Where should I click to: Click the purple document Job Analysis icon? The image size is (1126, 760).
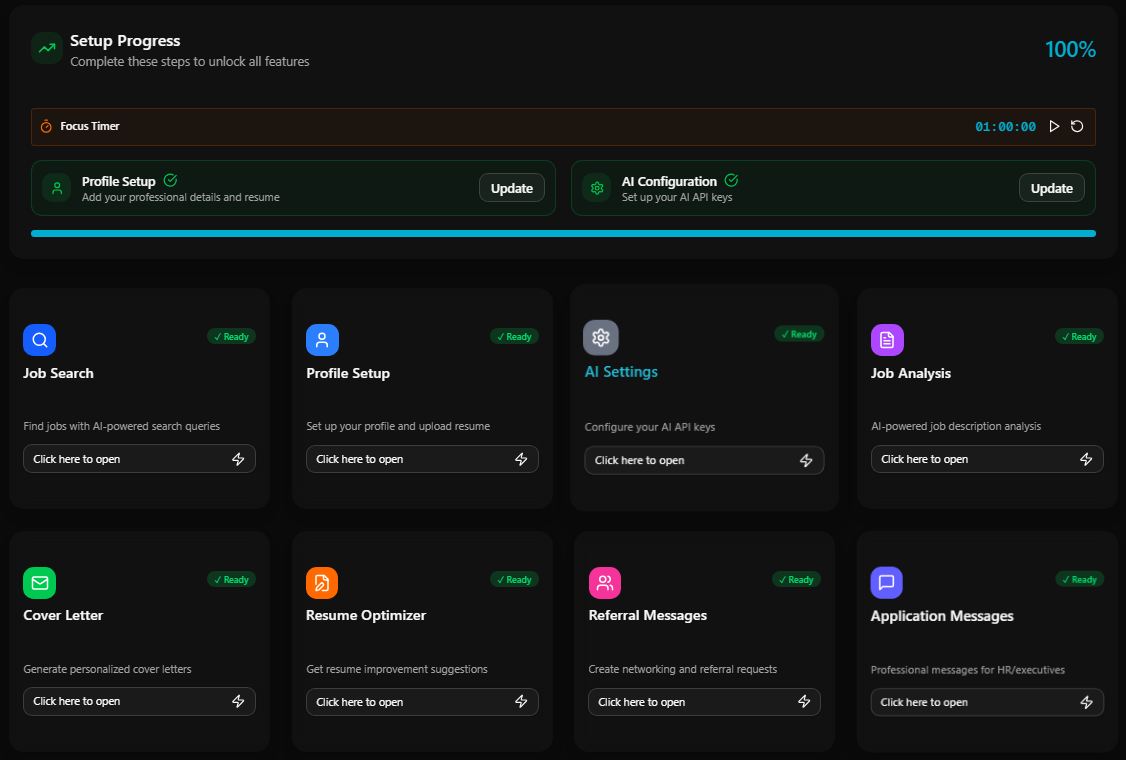888,340
